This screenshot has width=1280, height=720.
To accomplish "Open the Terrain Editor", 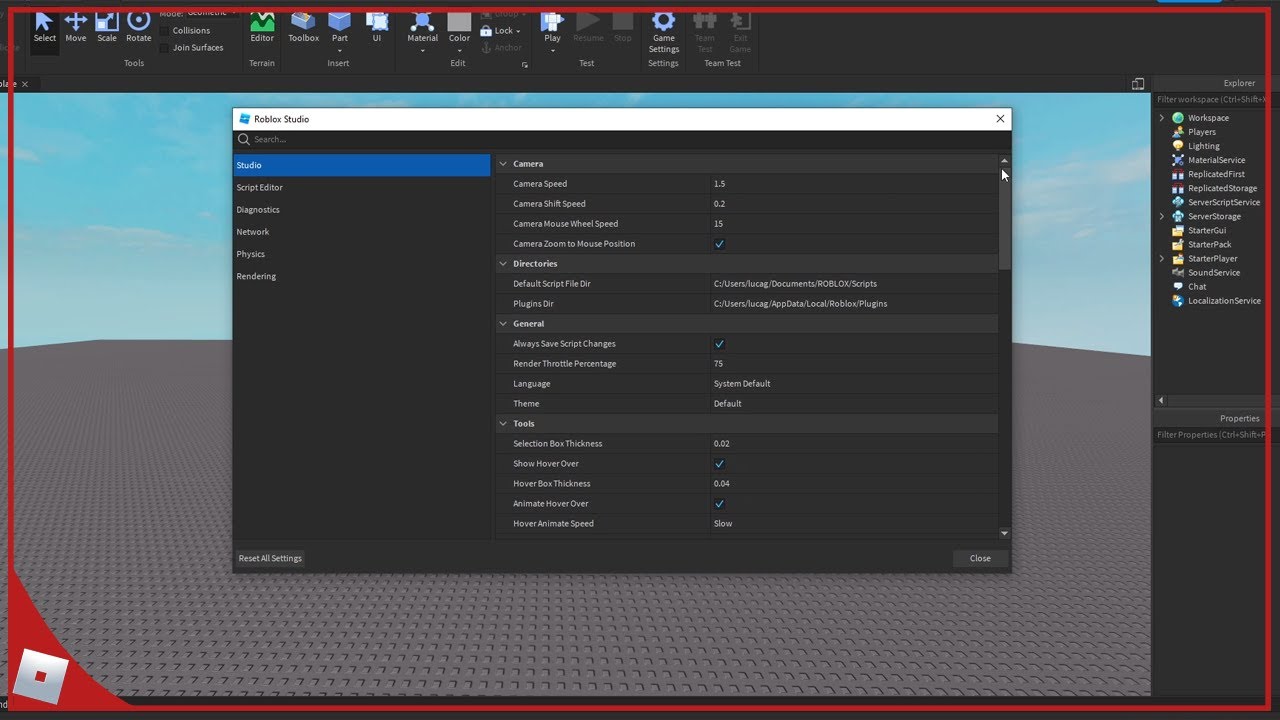I will 262,25.
